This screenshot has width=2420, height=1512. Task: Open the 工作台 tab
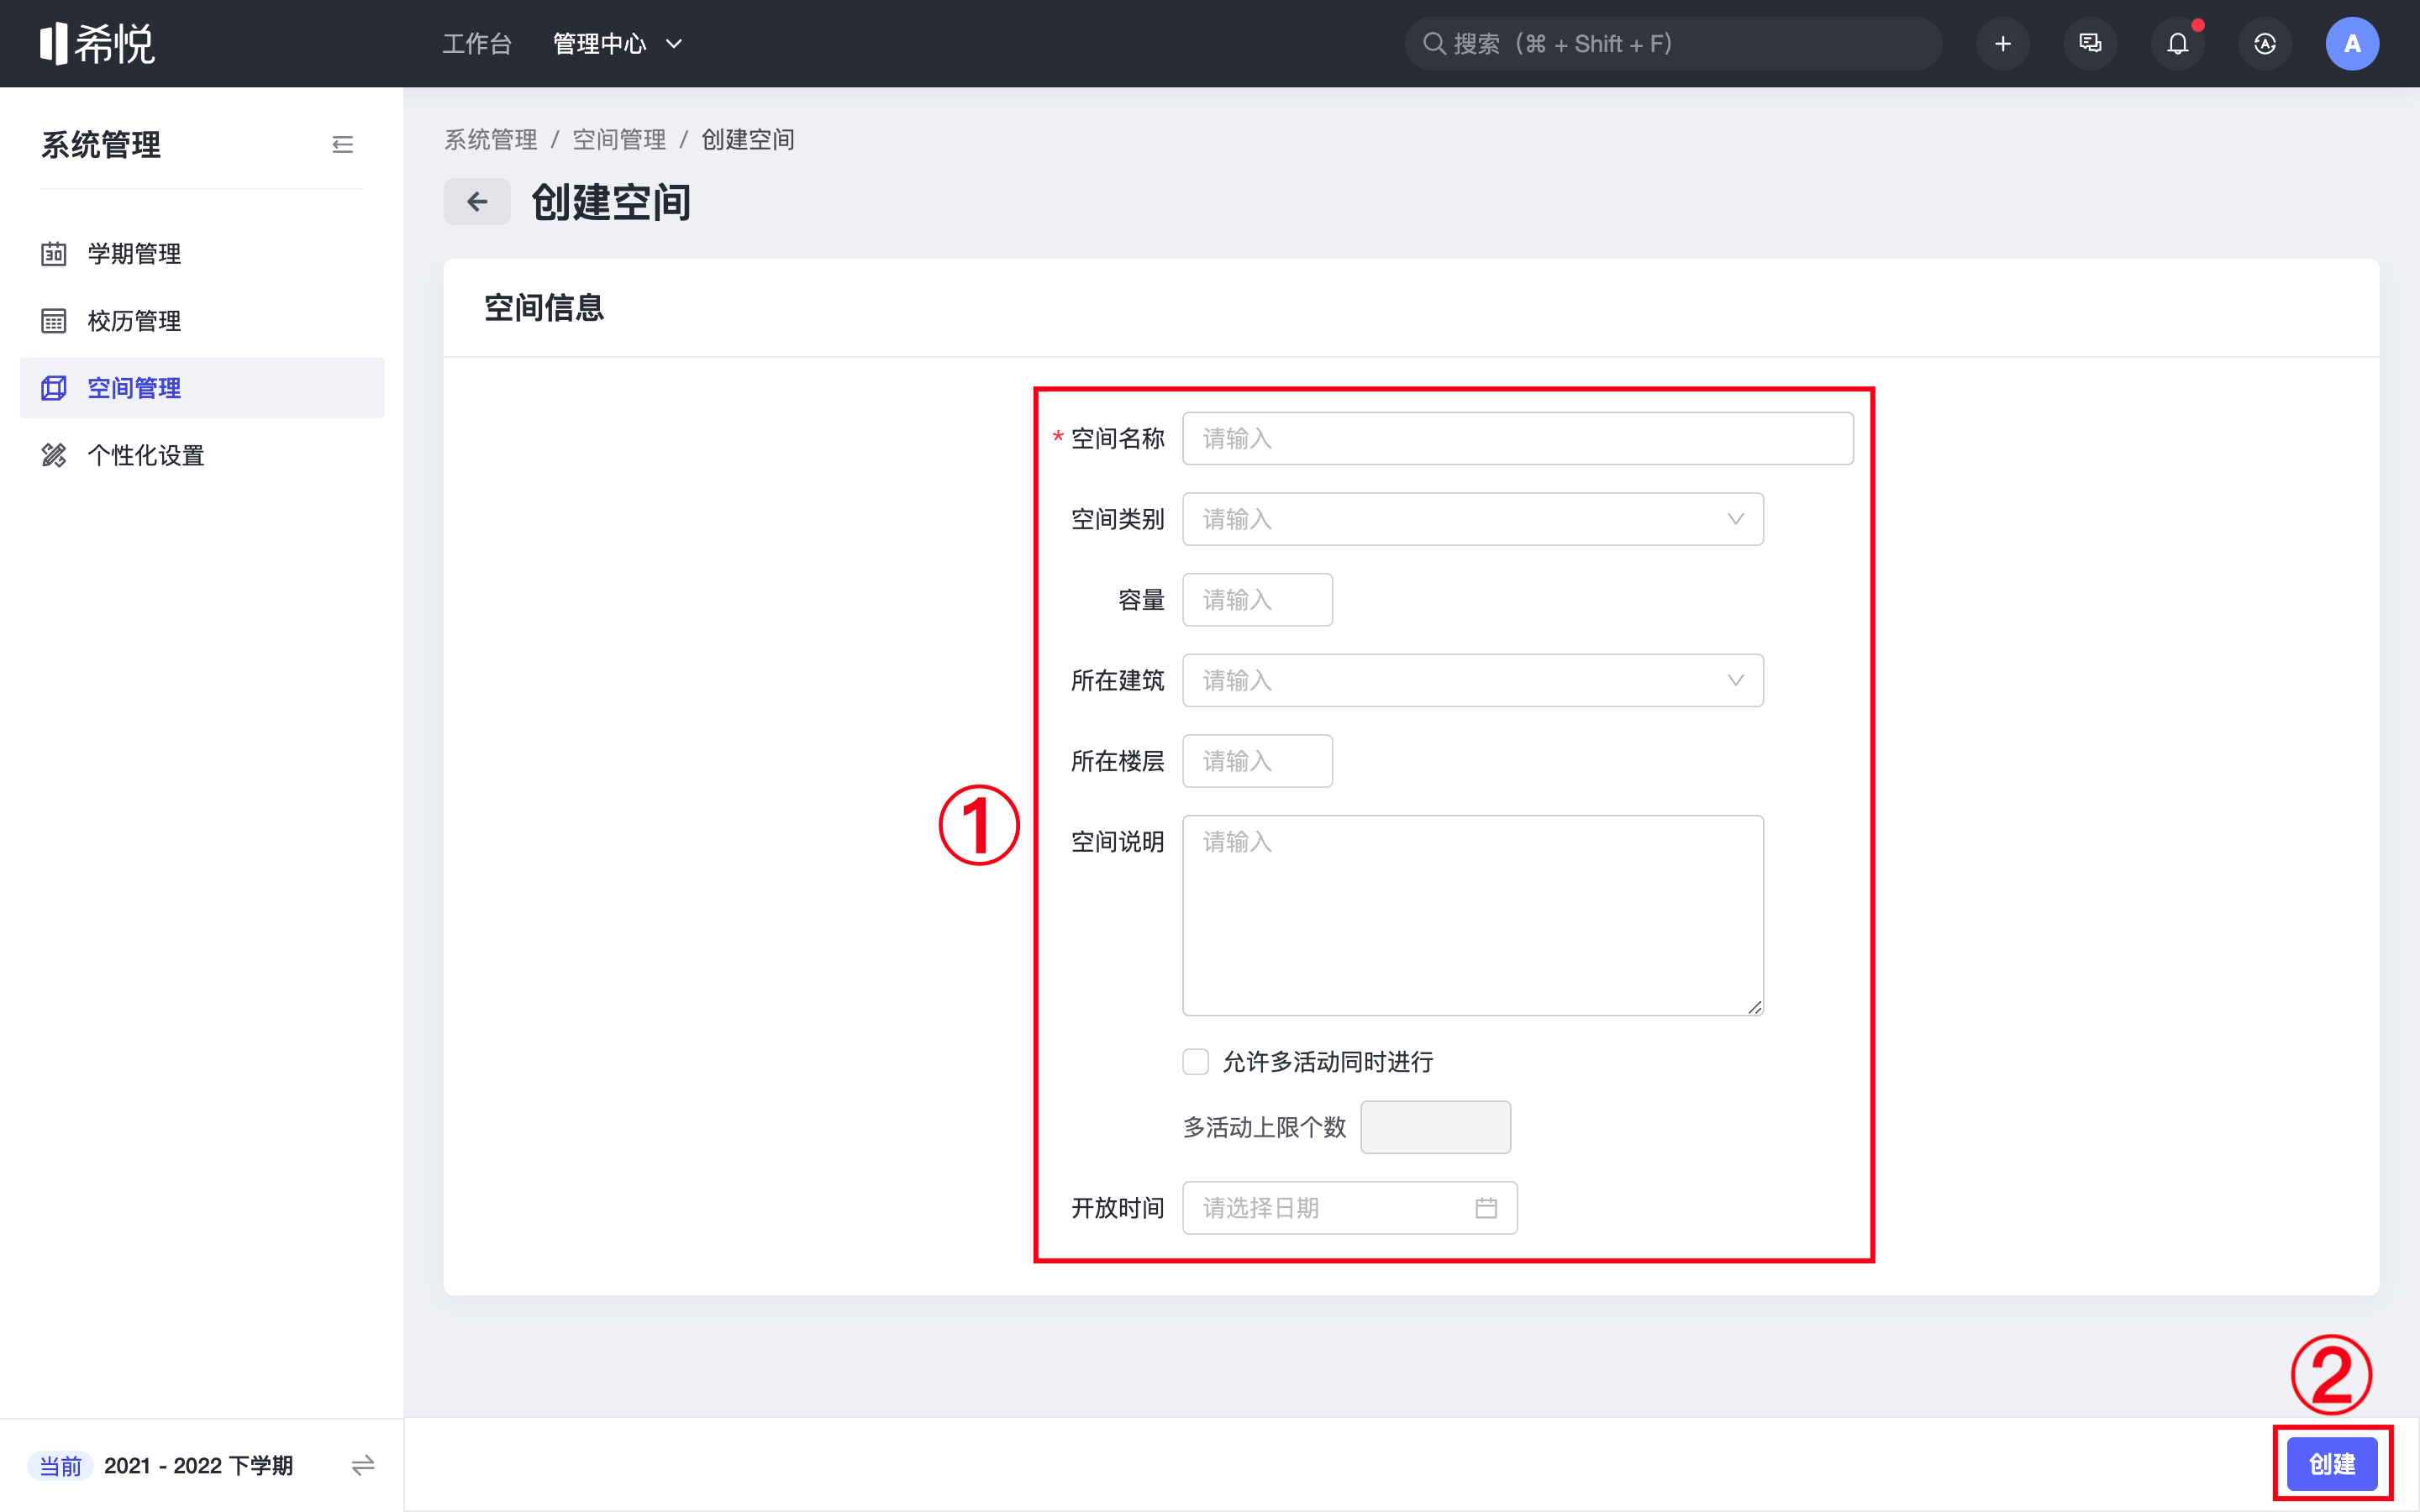pyautogui.click(x=477, y=44)
